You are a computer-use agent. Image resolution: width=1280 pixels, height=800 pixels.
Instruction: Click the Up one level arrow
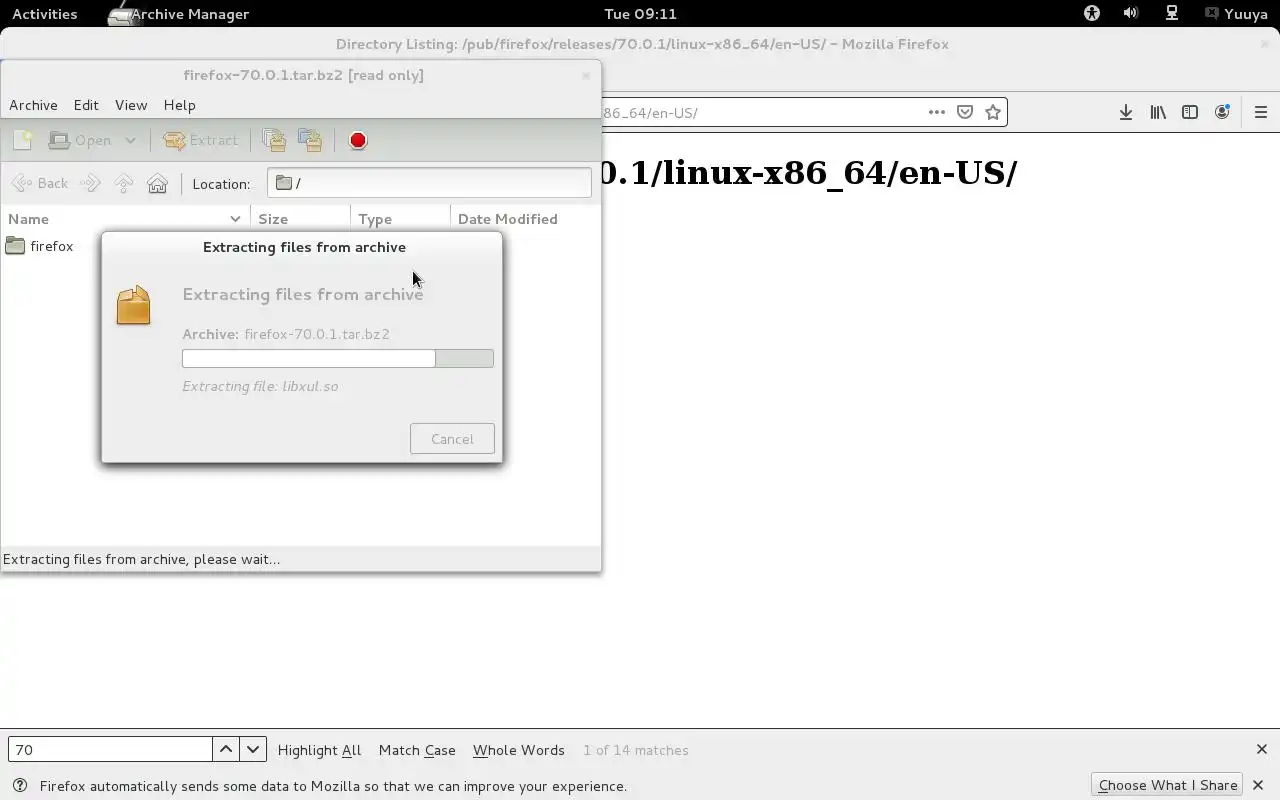pyautogui.click(x=124, y=183)
